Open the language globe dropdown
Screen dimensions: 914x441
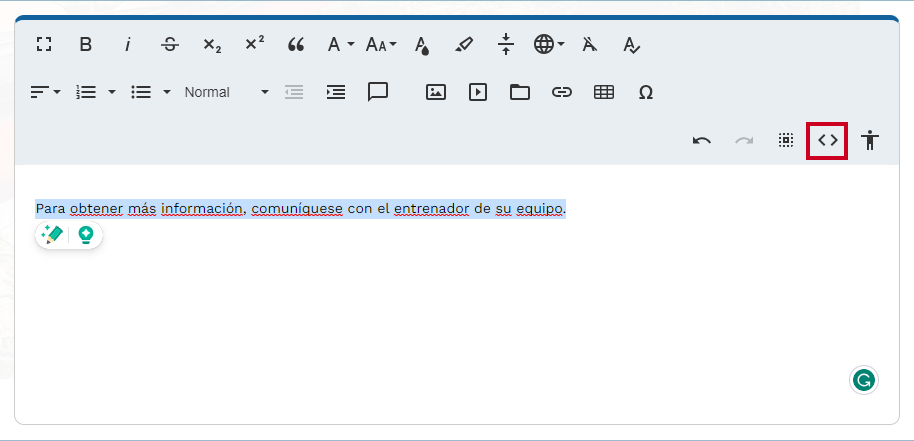549,44
